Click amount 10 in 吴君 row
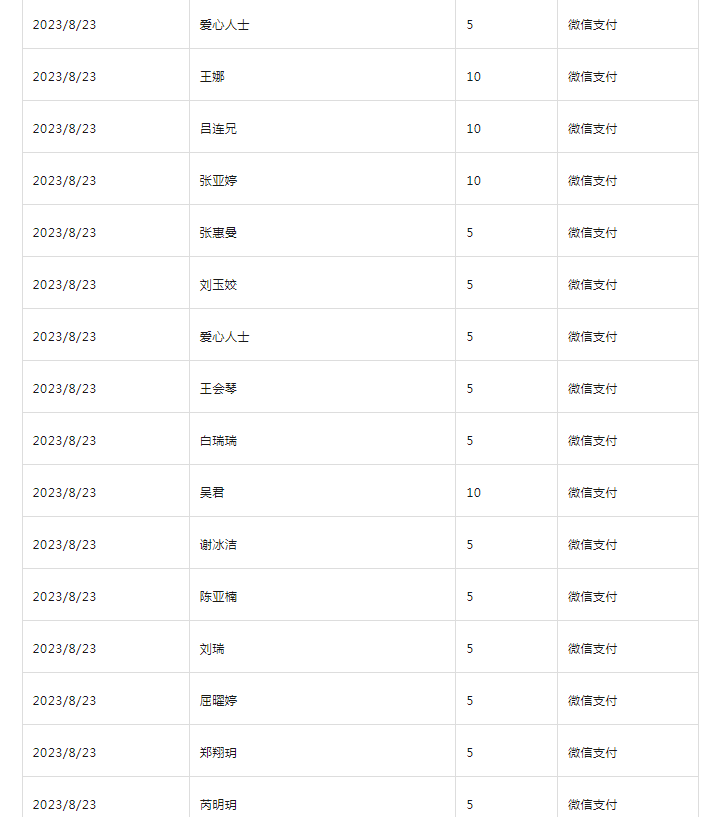This screenshot has height=817, width=709. (x=474, y=493)
